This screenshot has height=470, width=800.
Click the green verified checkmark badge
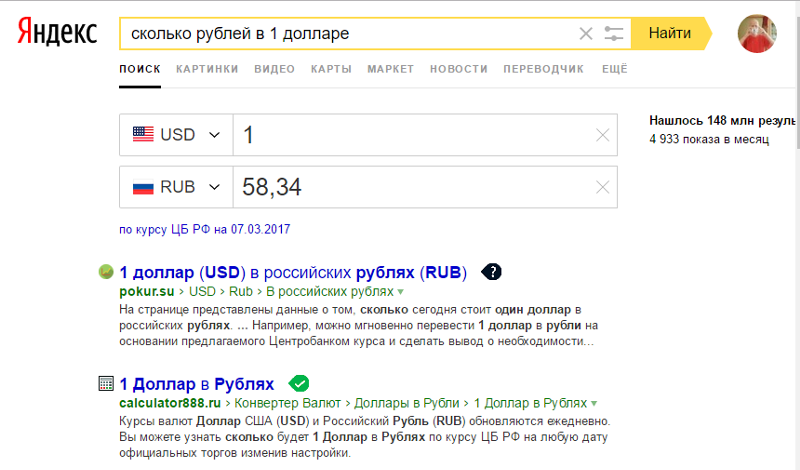click(299, 383)
